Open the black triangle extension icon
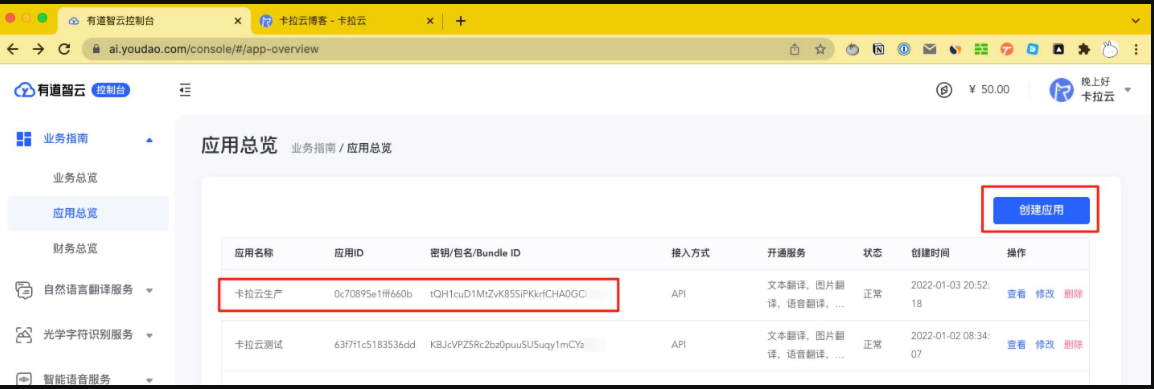 point(1057,49)
